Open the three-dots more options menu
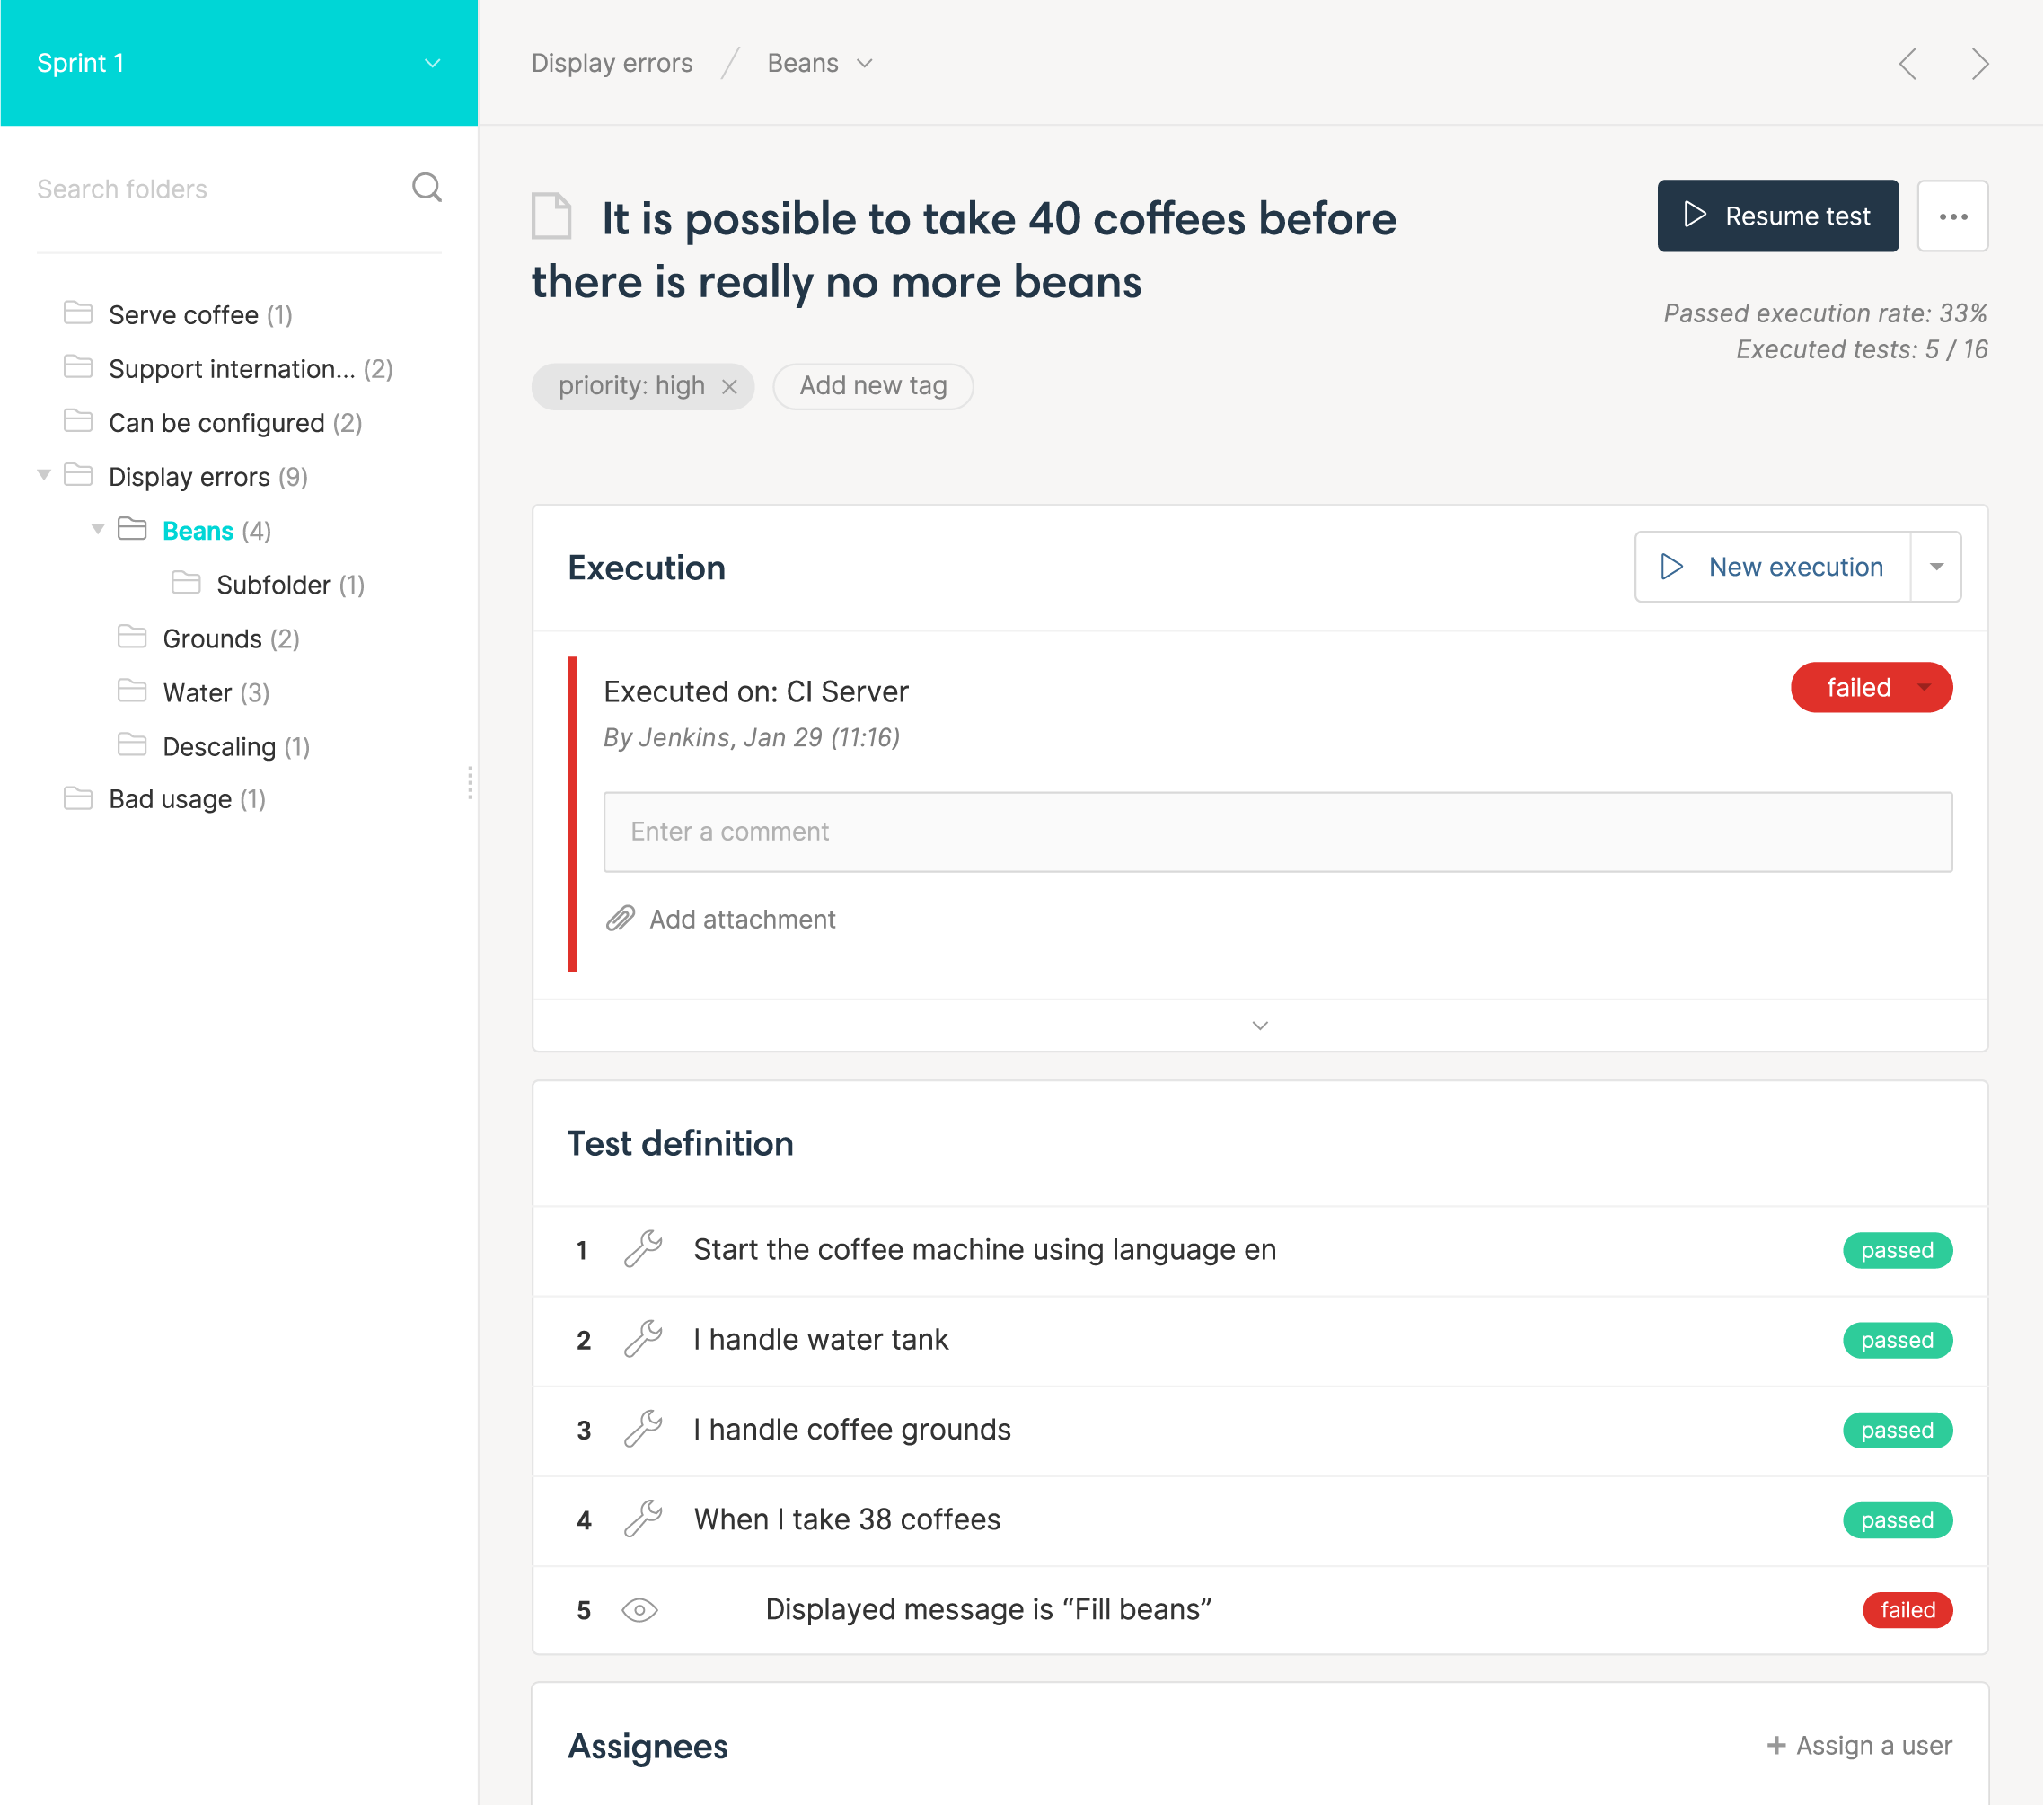The width and height of the screenshot is (2044, 1805). click(1952, 216)
